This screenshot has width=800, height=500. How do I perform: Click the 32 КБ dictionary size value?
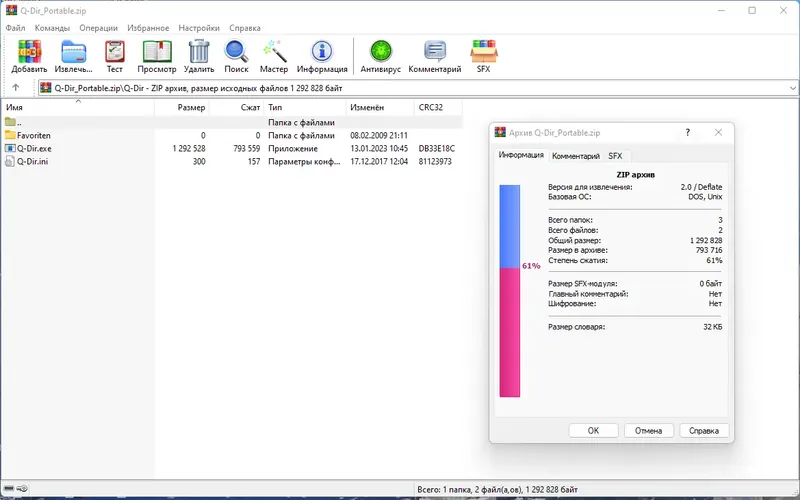pyautogui.click(x=713, y=327)
